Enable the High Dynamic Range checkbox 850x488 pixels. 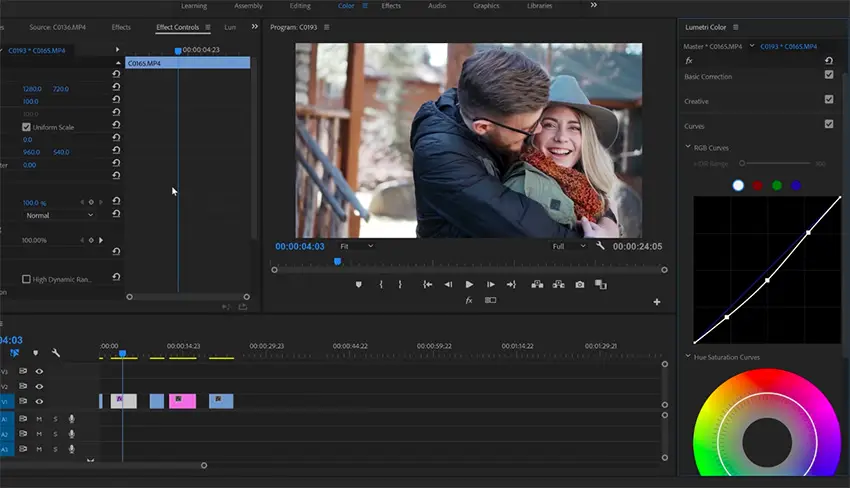click(26, 279)
